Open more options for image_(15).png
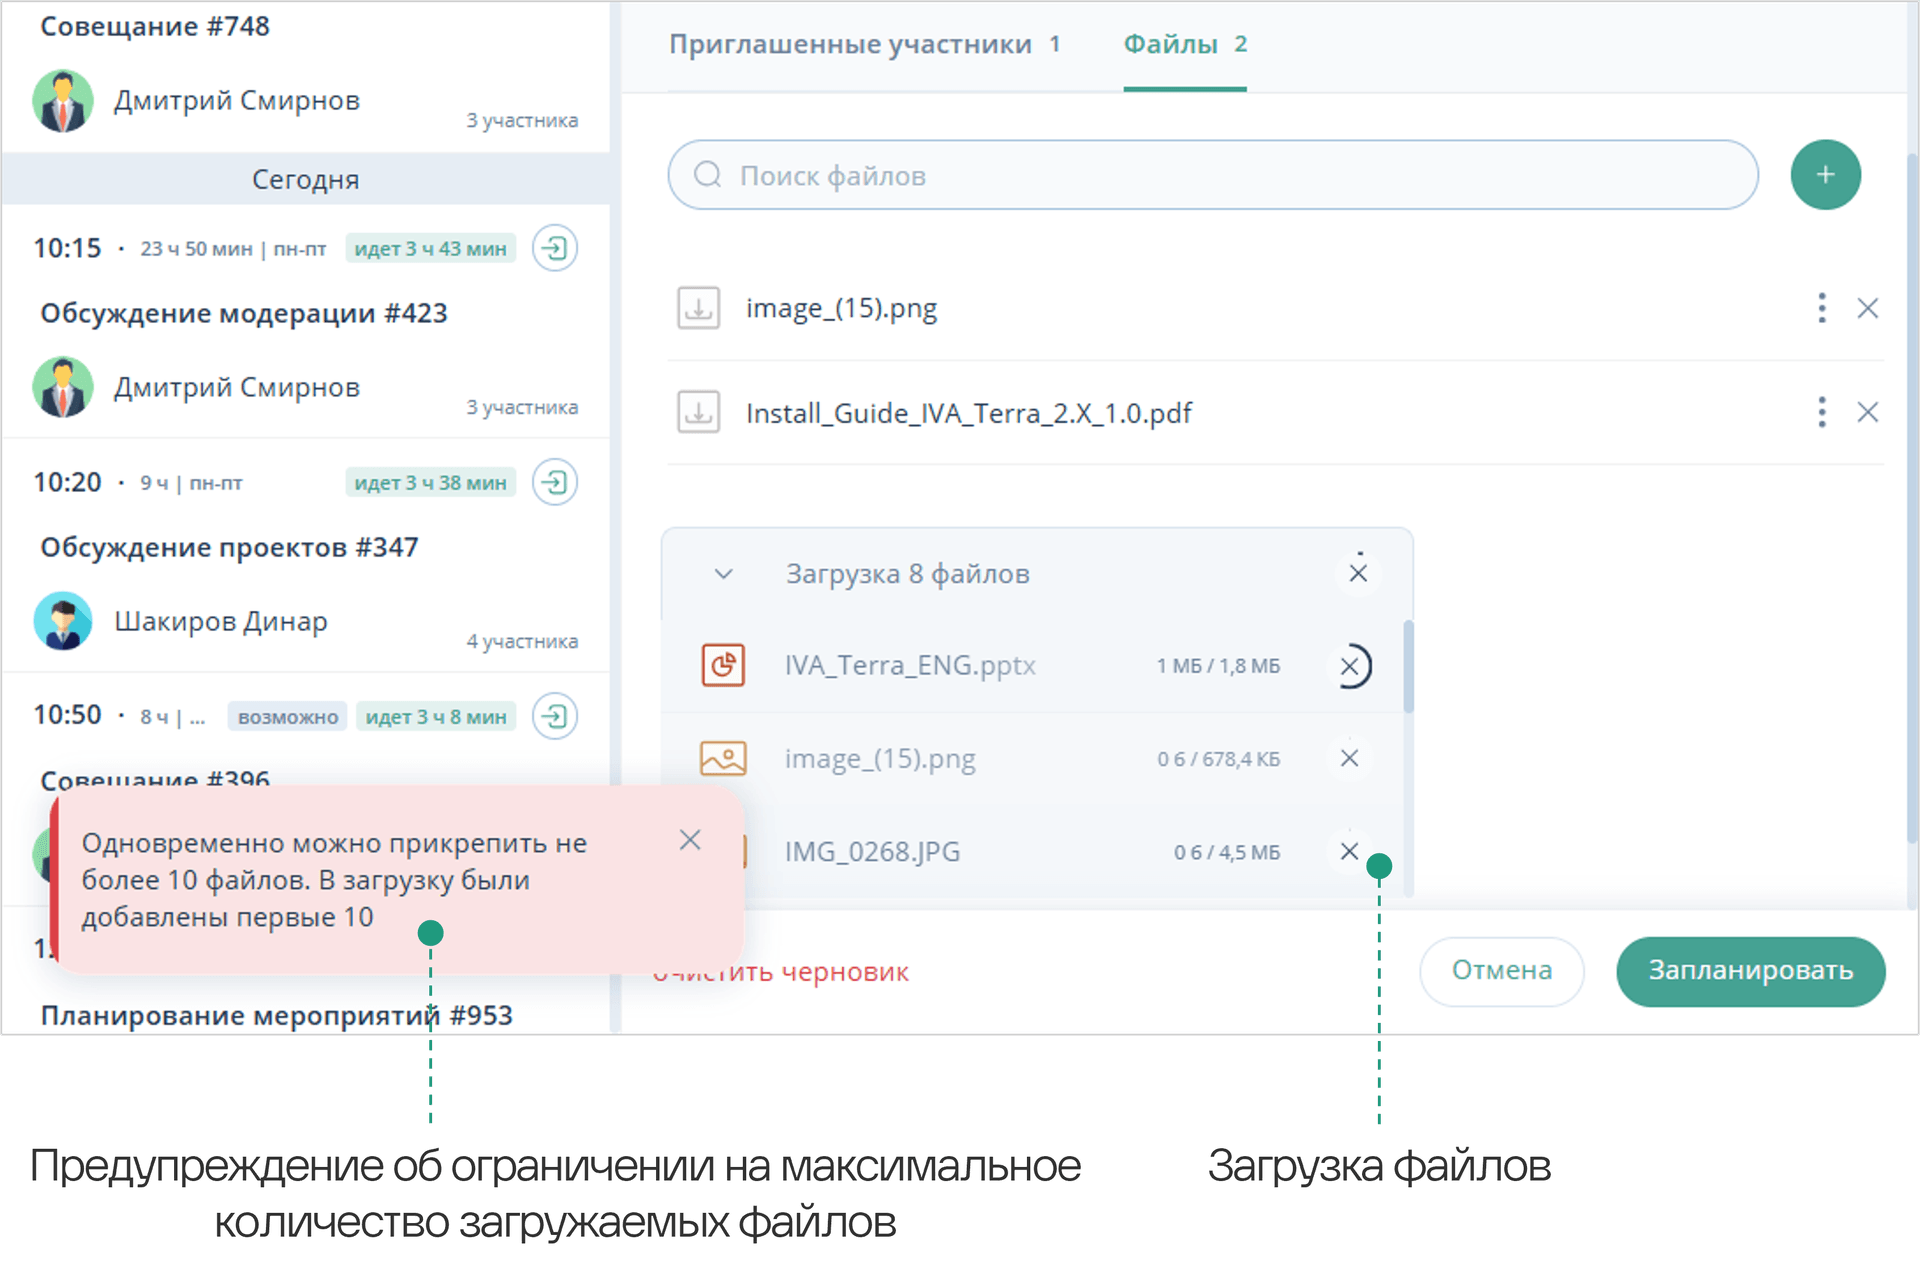1920x1274 pixels. point(1821,308)
